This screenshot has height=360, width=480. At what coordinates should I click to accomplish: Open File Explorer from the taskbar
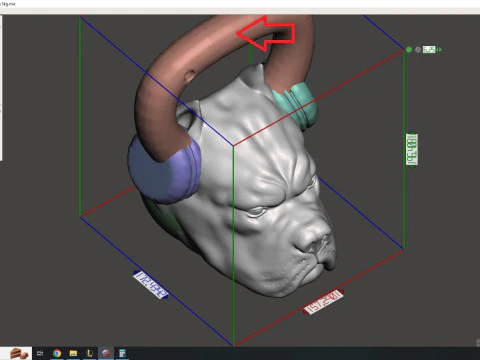pyautogui.click(x=73, y=353)
